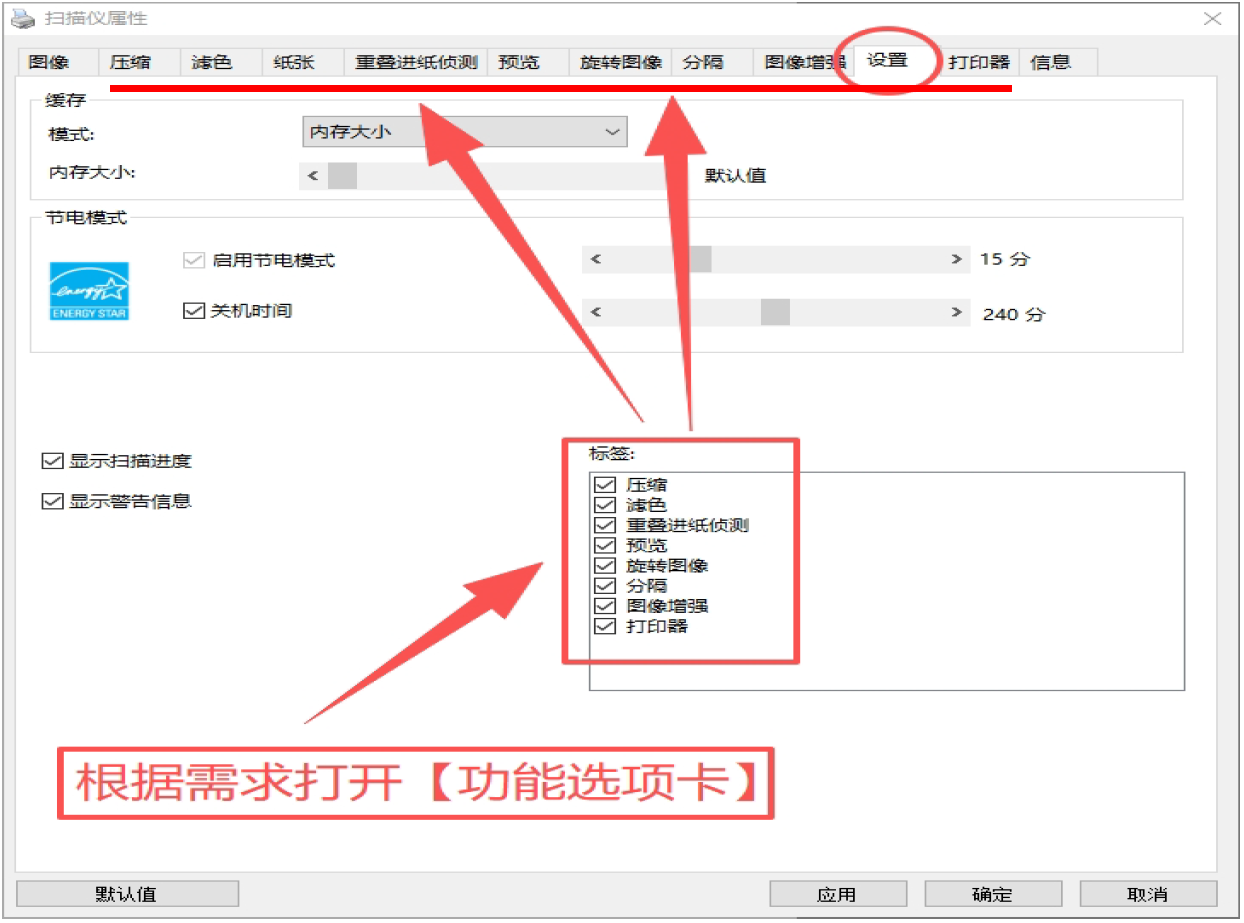Open the 重叠进纸侦测 tab
Image resolution: width=1244 pixels, height=923 pixels.
click(416, 62)
